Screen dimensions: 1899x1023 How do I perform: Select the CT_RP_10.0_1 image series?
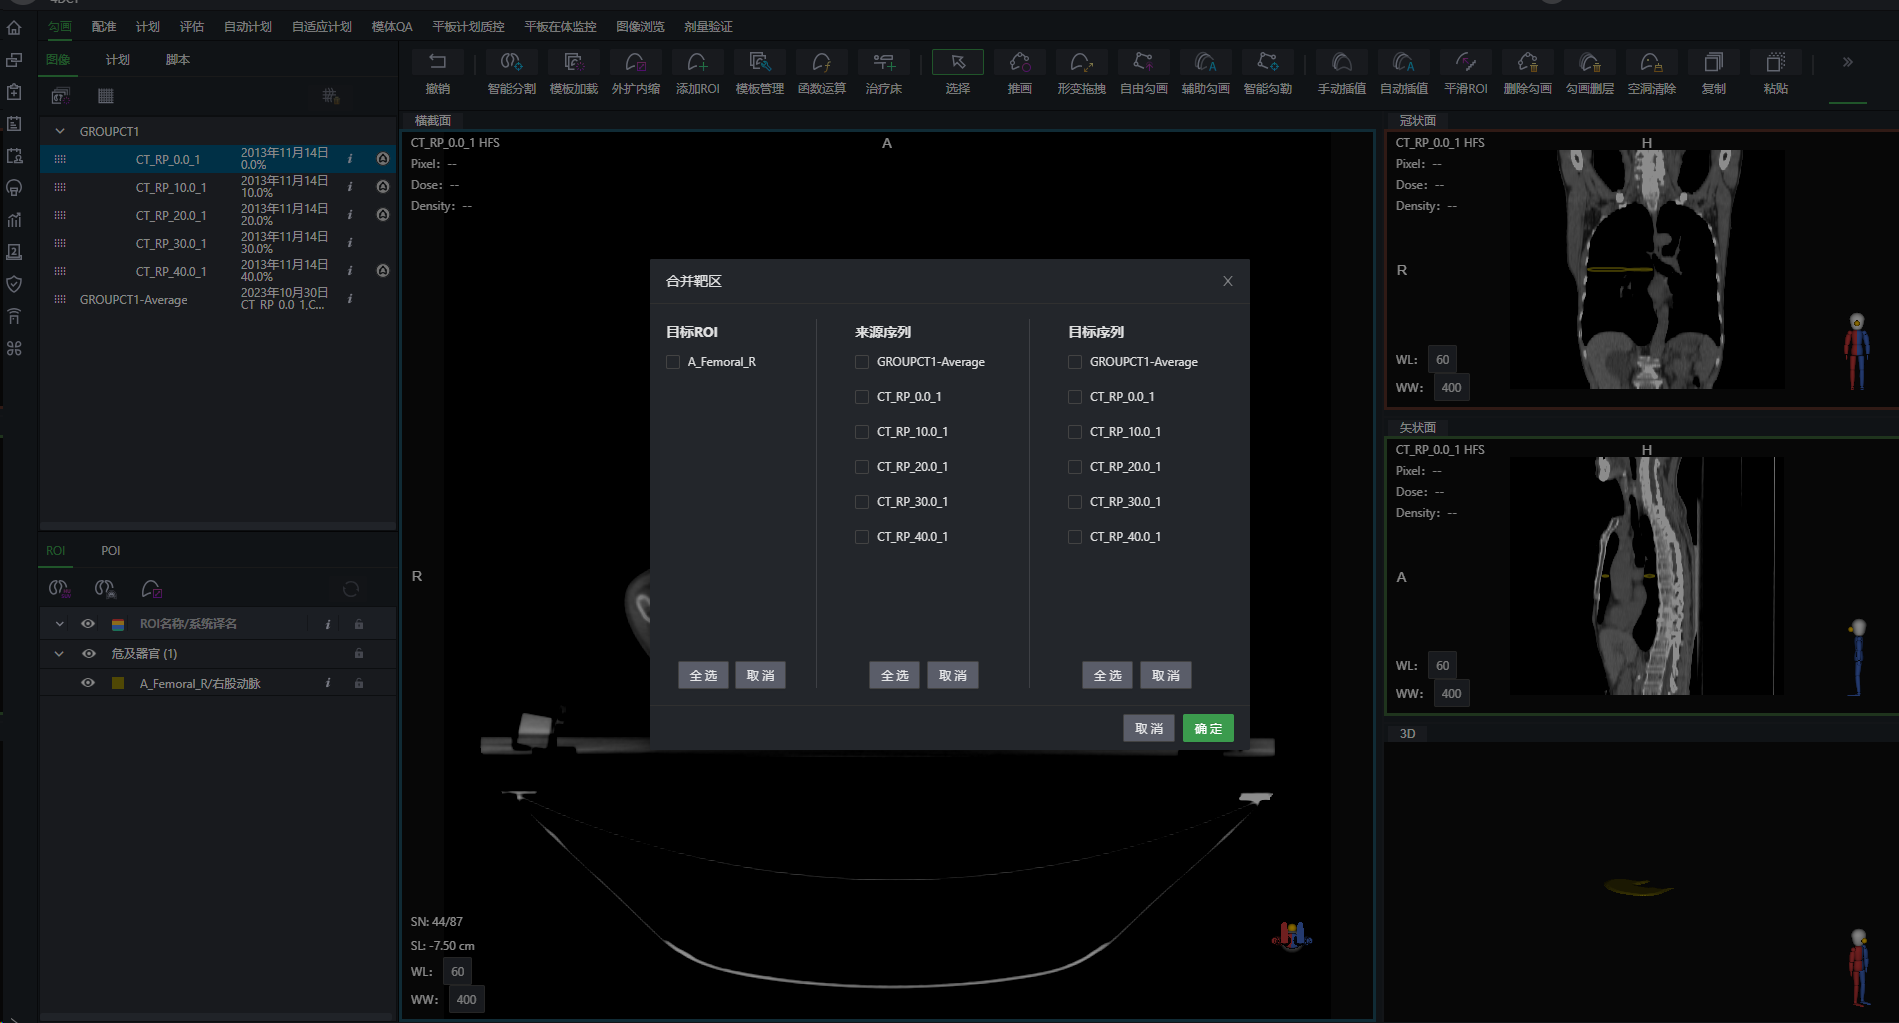[x=218, y=187]
